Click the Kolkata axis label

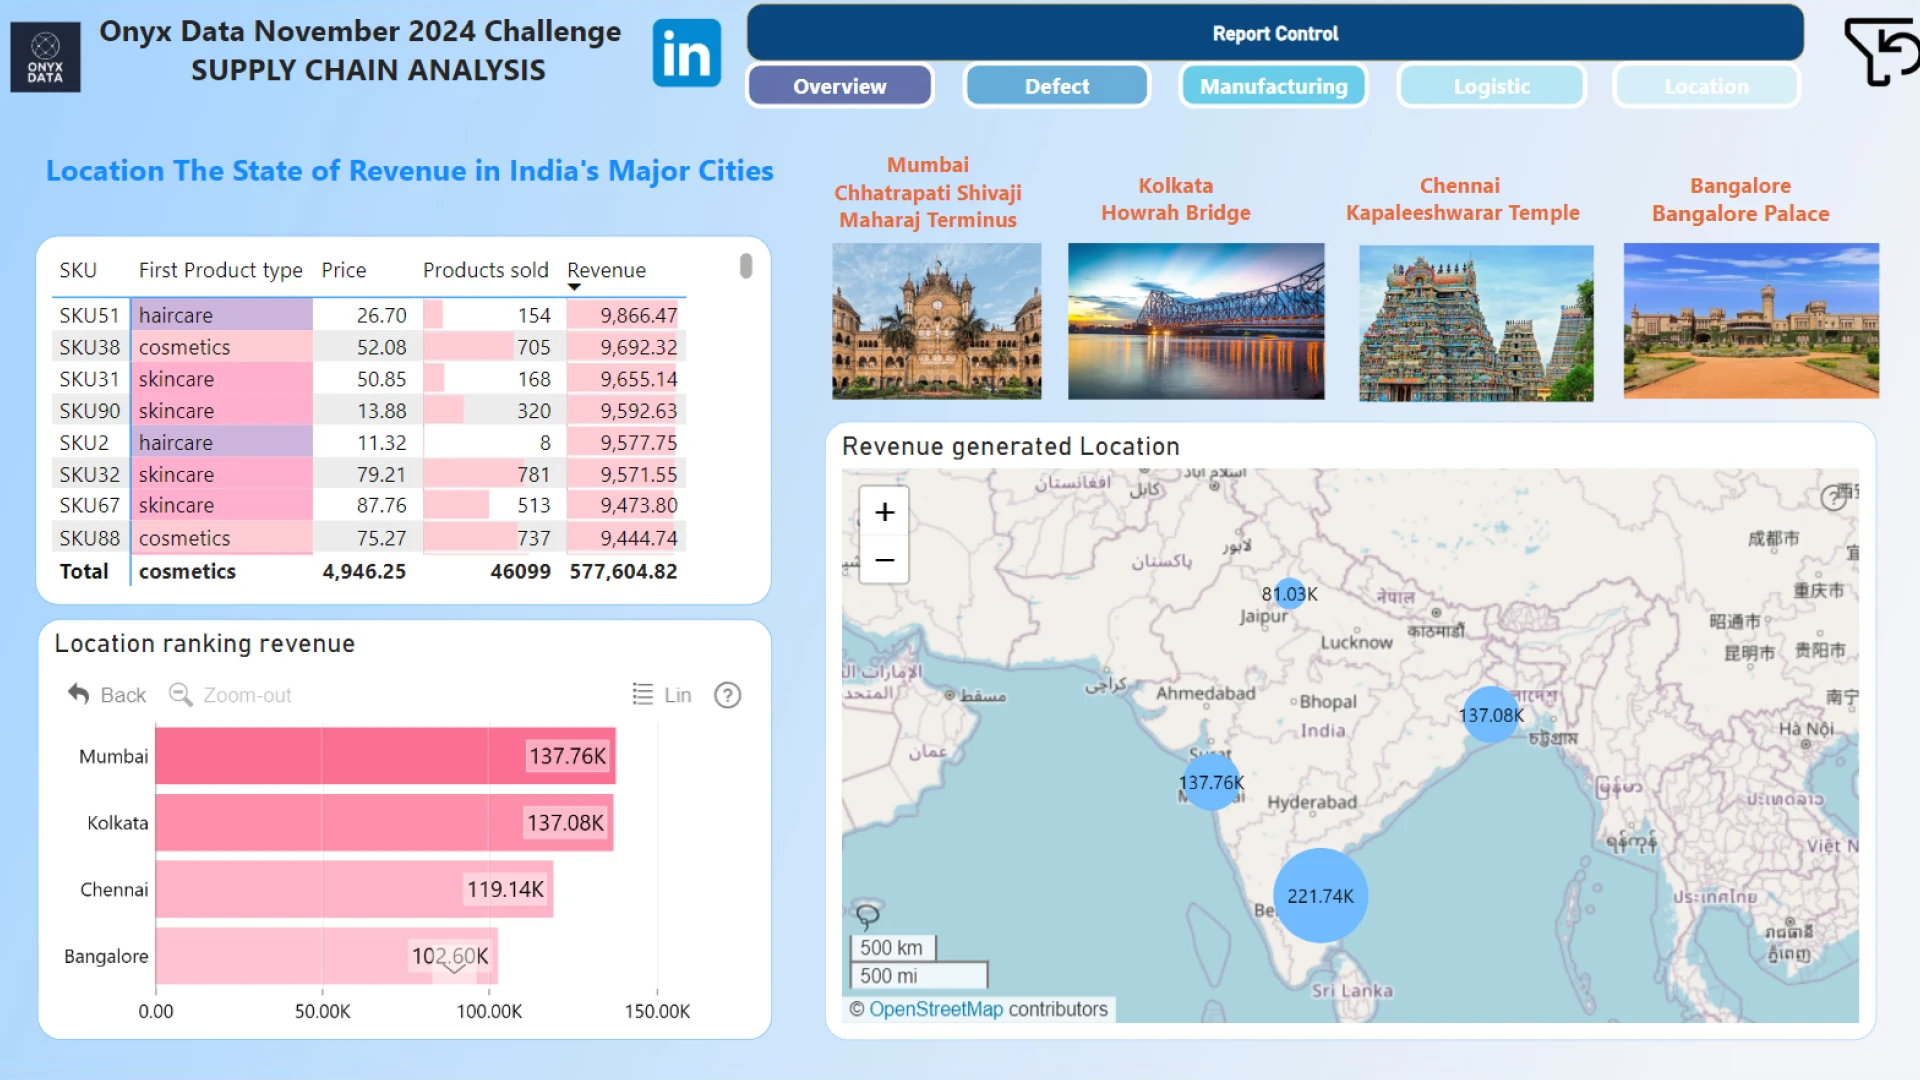(x=117, y=823)
